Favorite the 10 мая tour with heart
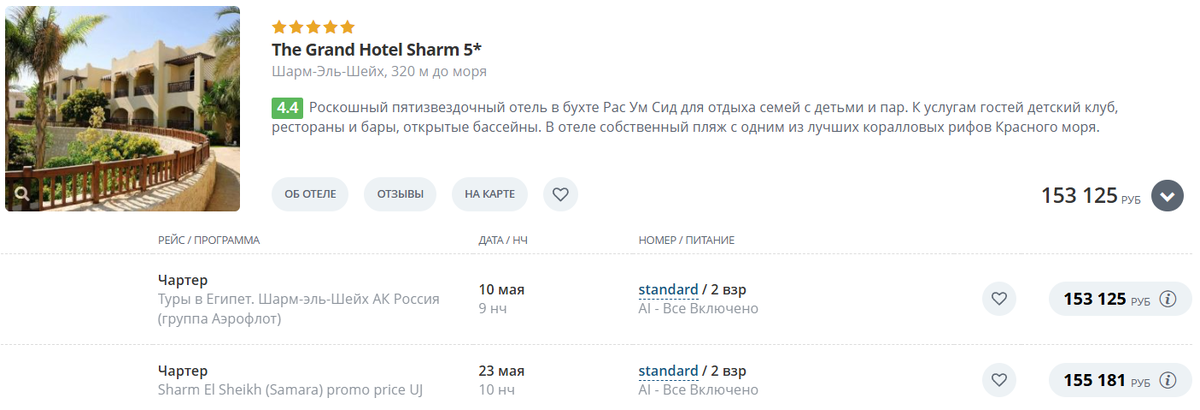The width and height of the screenshot is (1200, 410). tap(999, 299)
